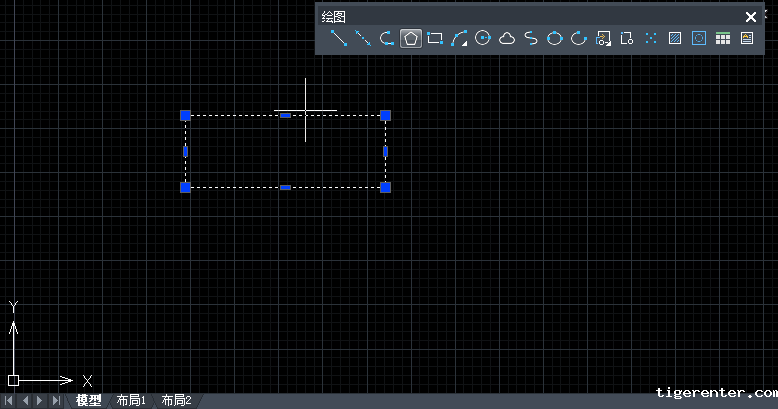Viewport: 778px width, 409px height.
Task: Select the Spline tool
Action: tap(531, 39)
